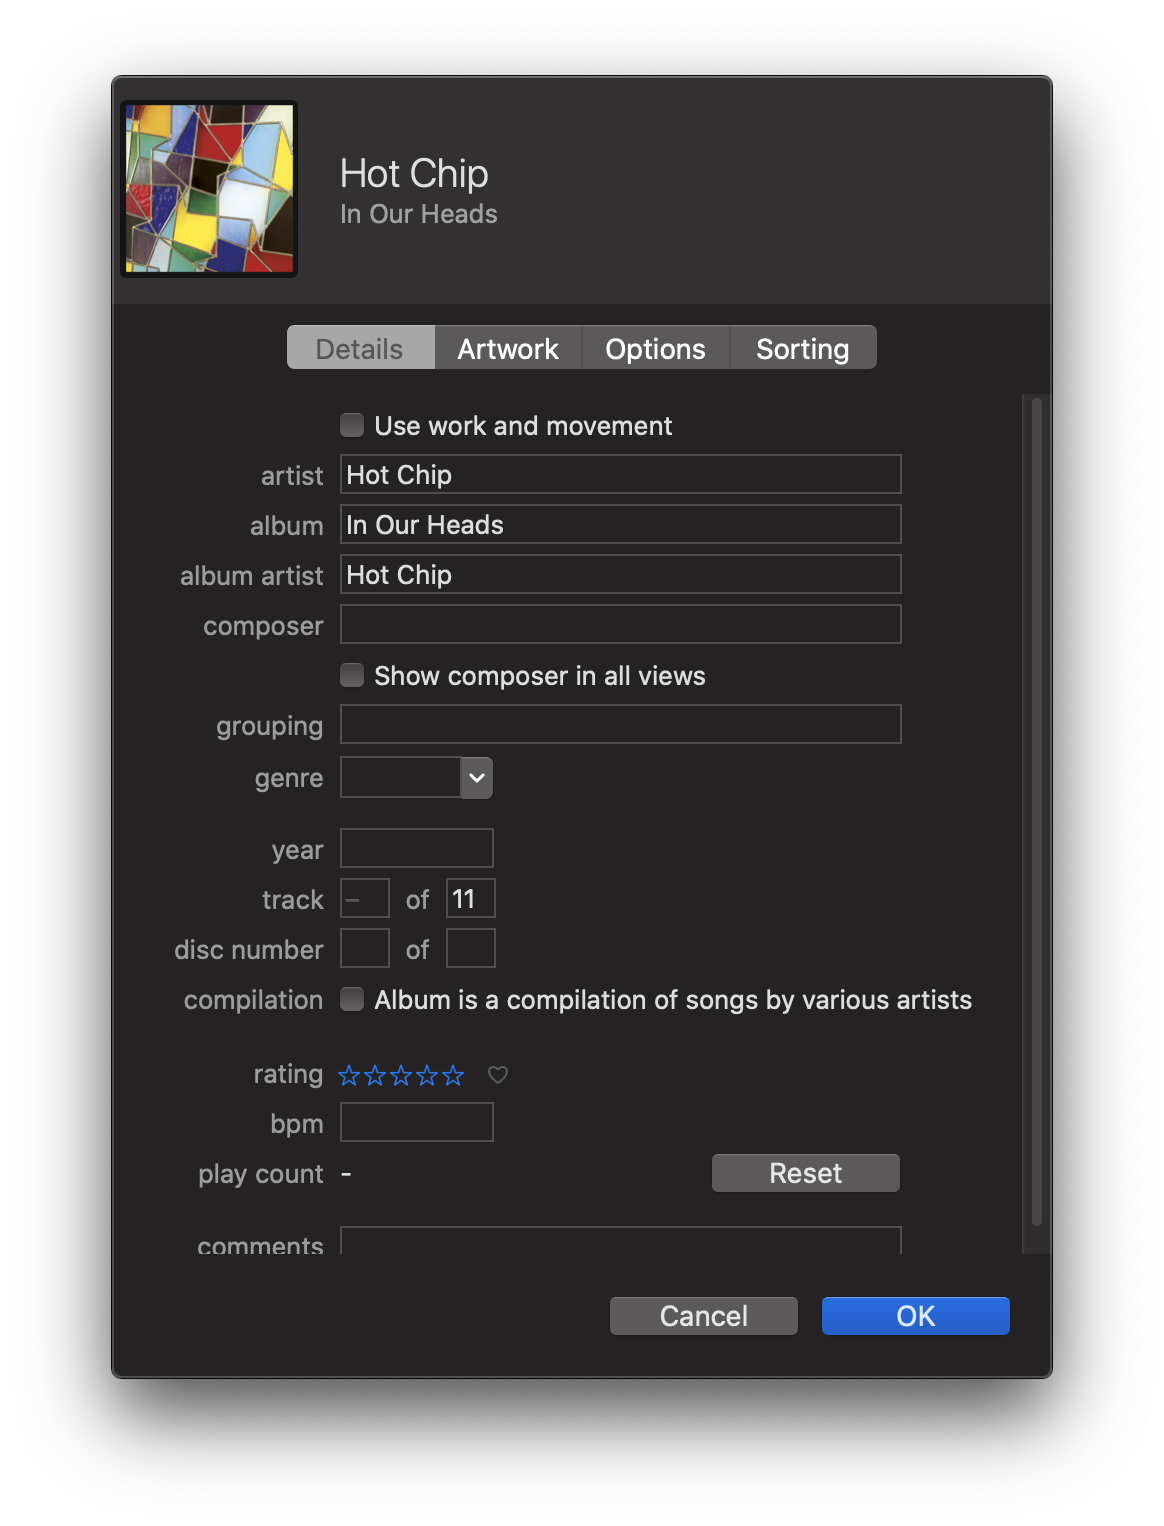Click the Reset play count button

806,1173
